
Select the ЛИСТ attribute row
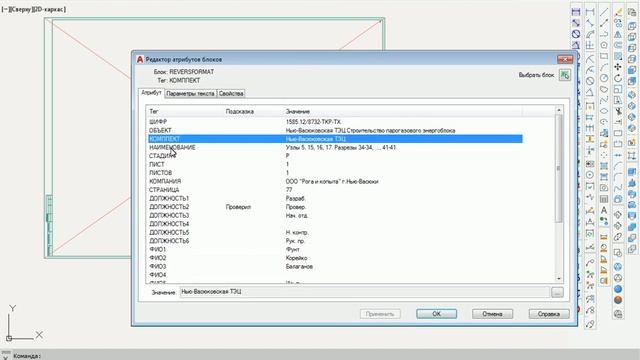coord(335,164)
